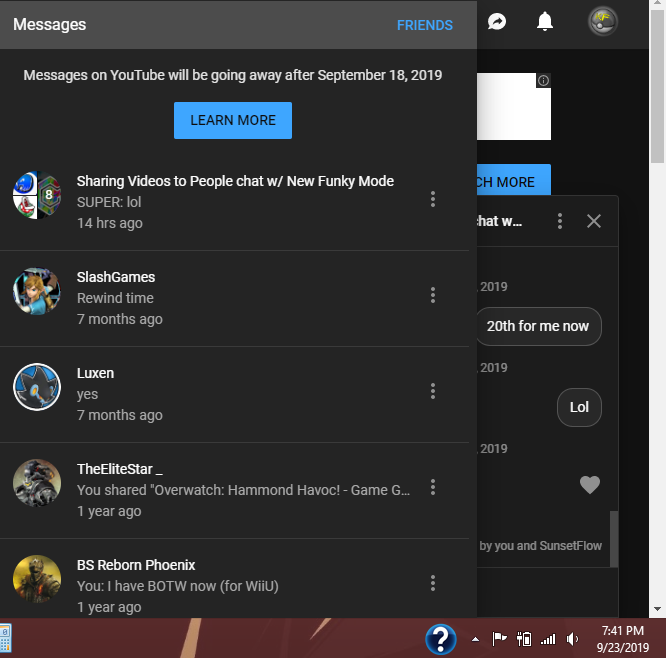Click calculator icon on taskbar
Image resolution: width=666 pixels, height=658 pixels.
pos(5,638)
